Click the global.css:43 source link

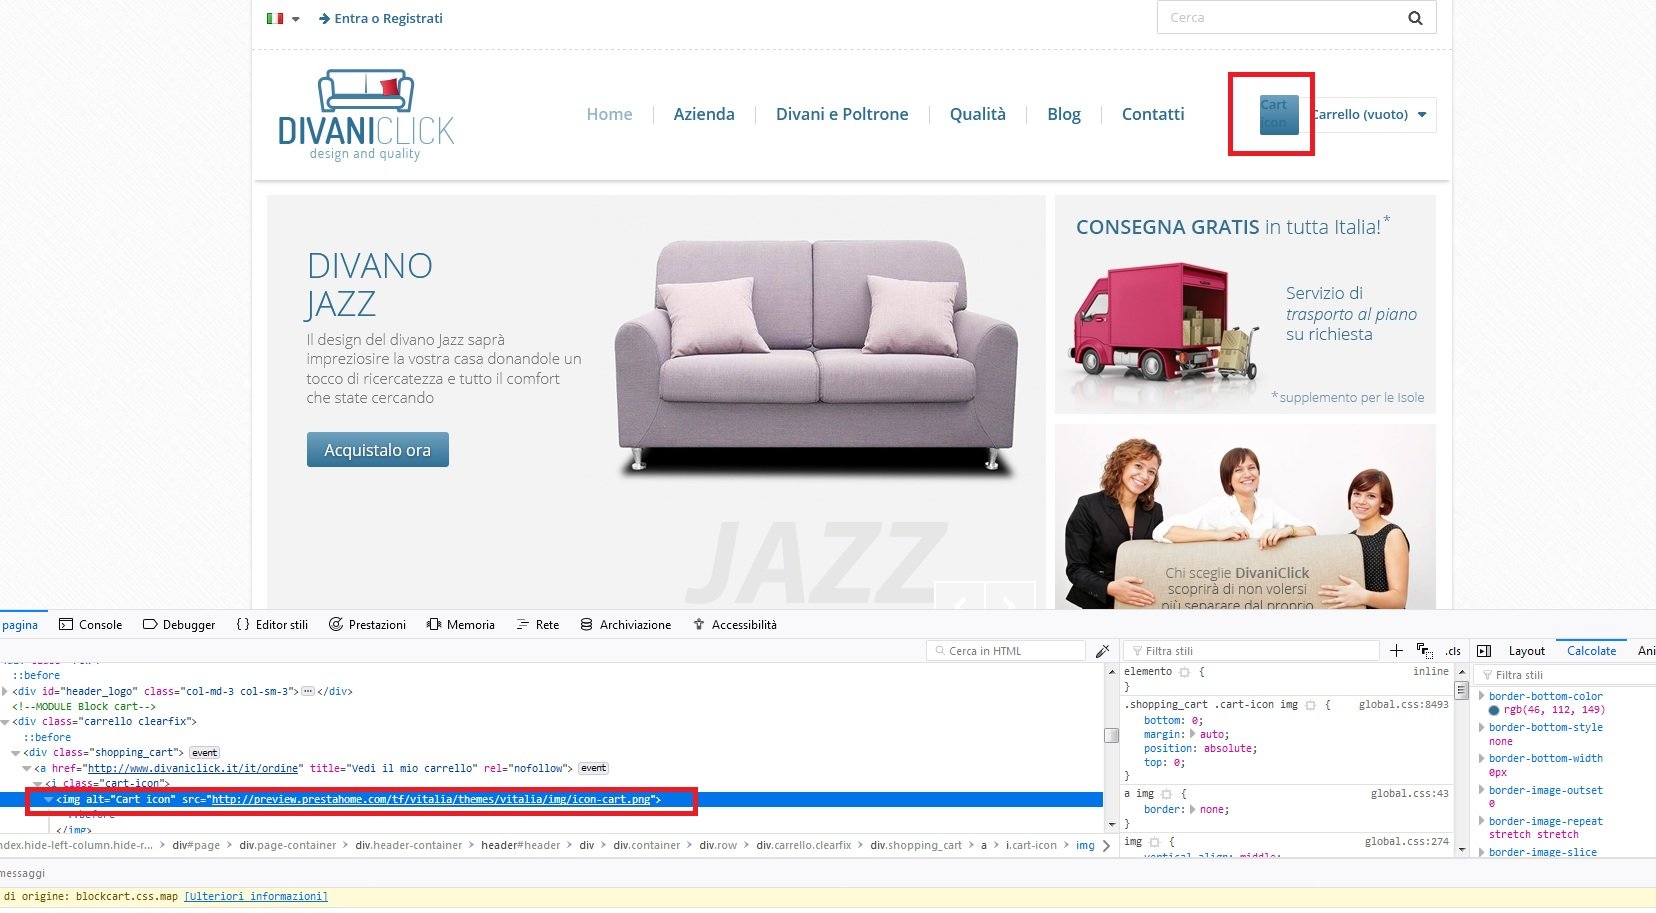(x=1409, y=794)
